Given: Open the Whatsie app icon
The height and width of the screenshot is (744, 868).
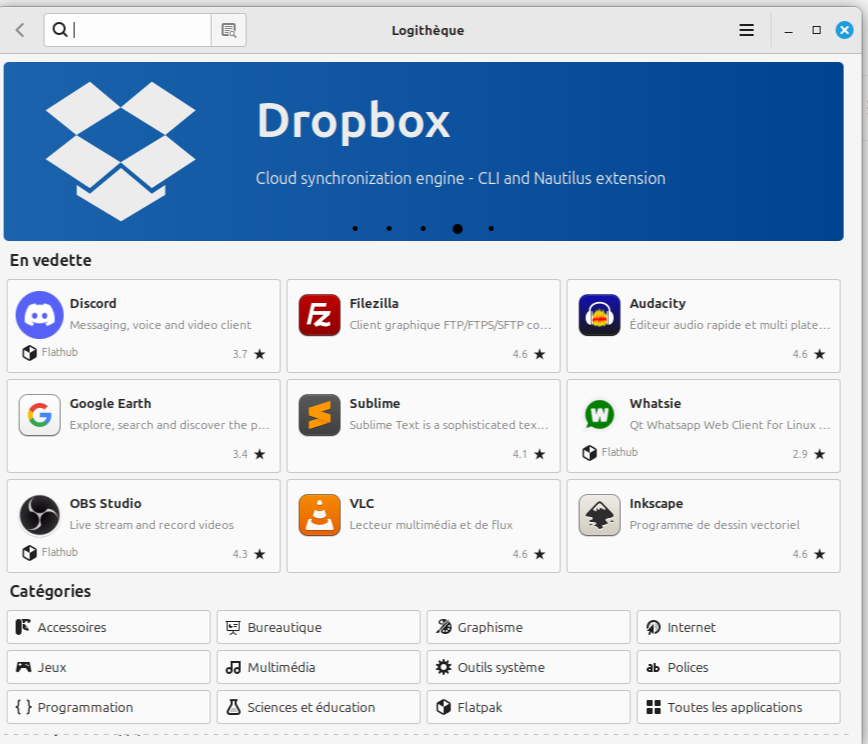Looking at the screenshot, I should click(599, 413).
